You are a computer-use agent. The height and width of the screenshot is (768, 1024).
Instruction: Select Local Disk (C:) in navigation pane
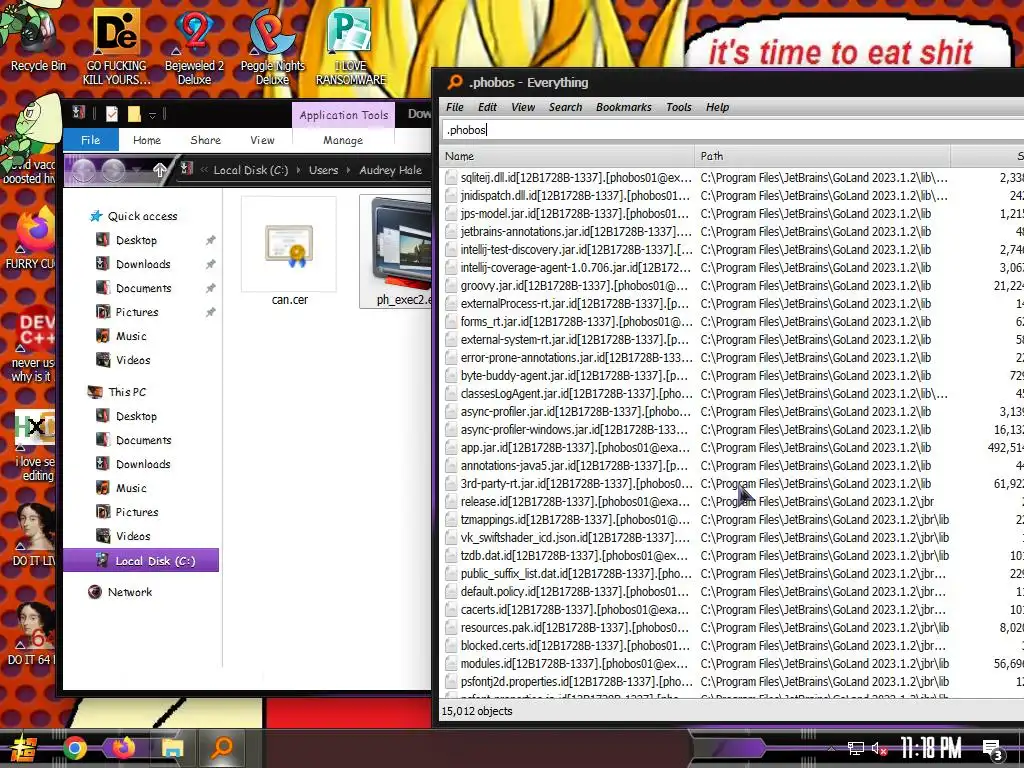tap(141, 561)
